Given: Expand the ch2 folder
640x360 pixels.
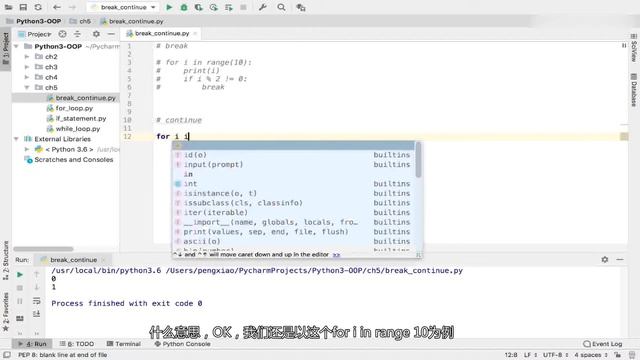Looking at the screenshot, I should pyautogui.click(x=27, y=57).
